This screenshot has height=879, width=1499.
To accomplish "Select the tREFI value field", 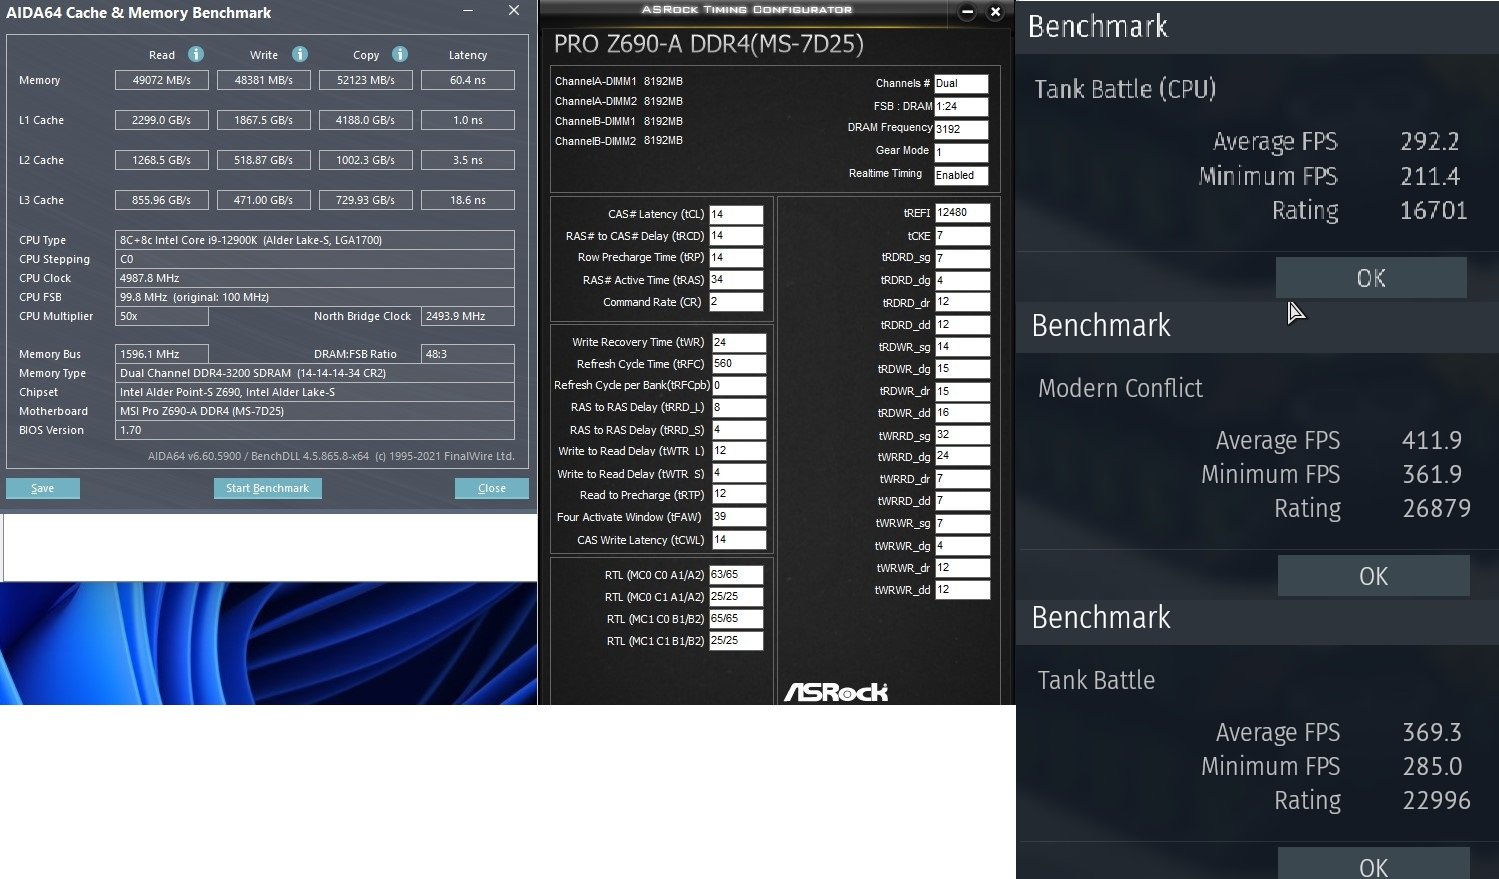I will coord(962,212).
